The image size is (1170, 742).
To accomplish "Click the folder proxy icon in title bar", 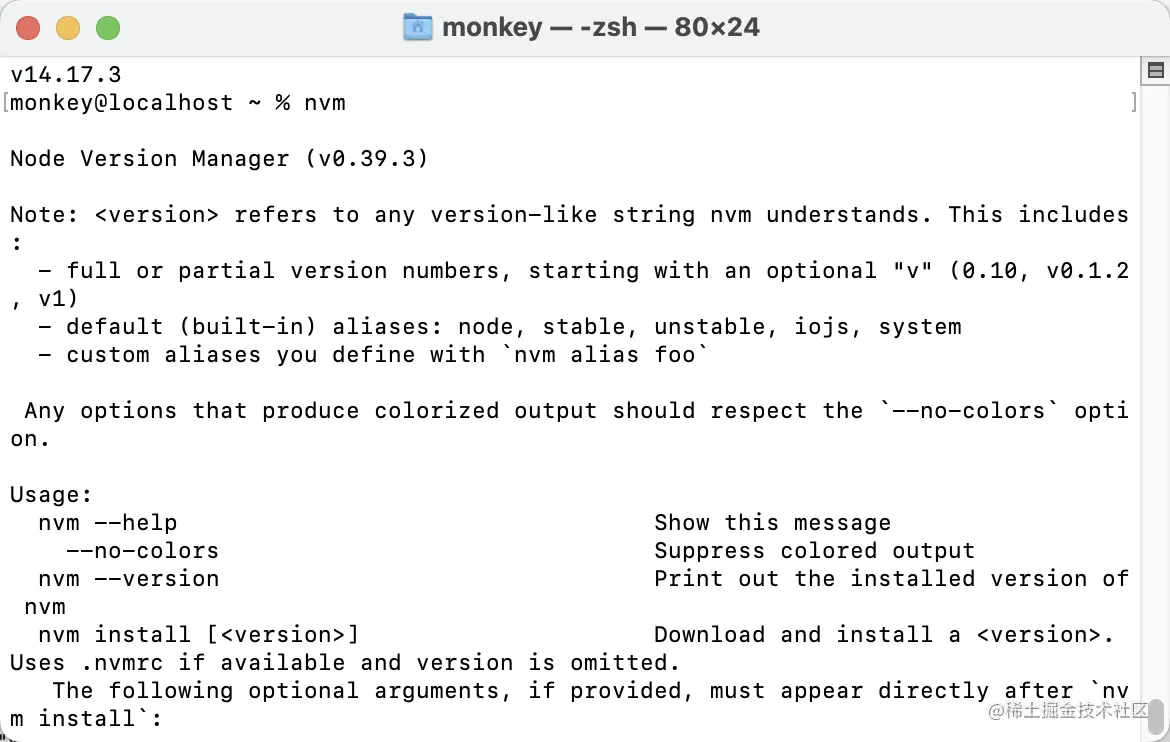I will tap(418, 28).
